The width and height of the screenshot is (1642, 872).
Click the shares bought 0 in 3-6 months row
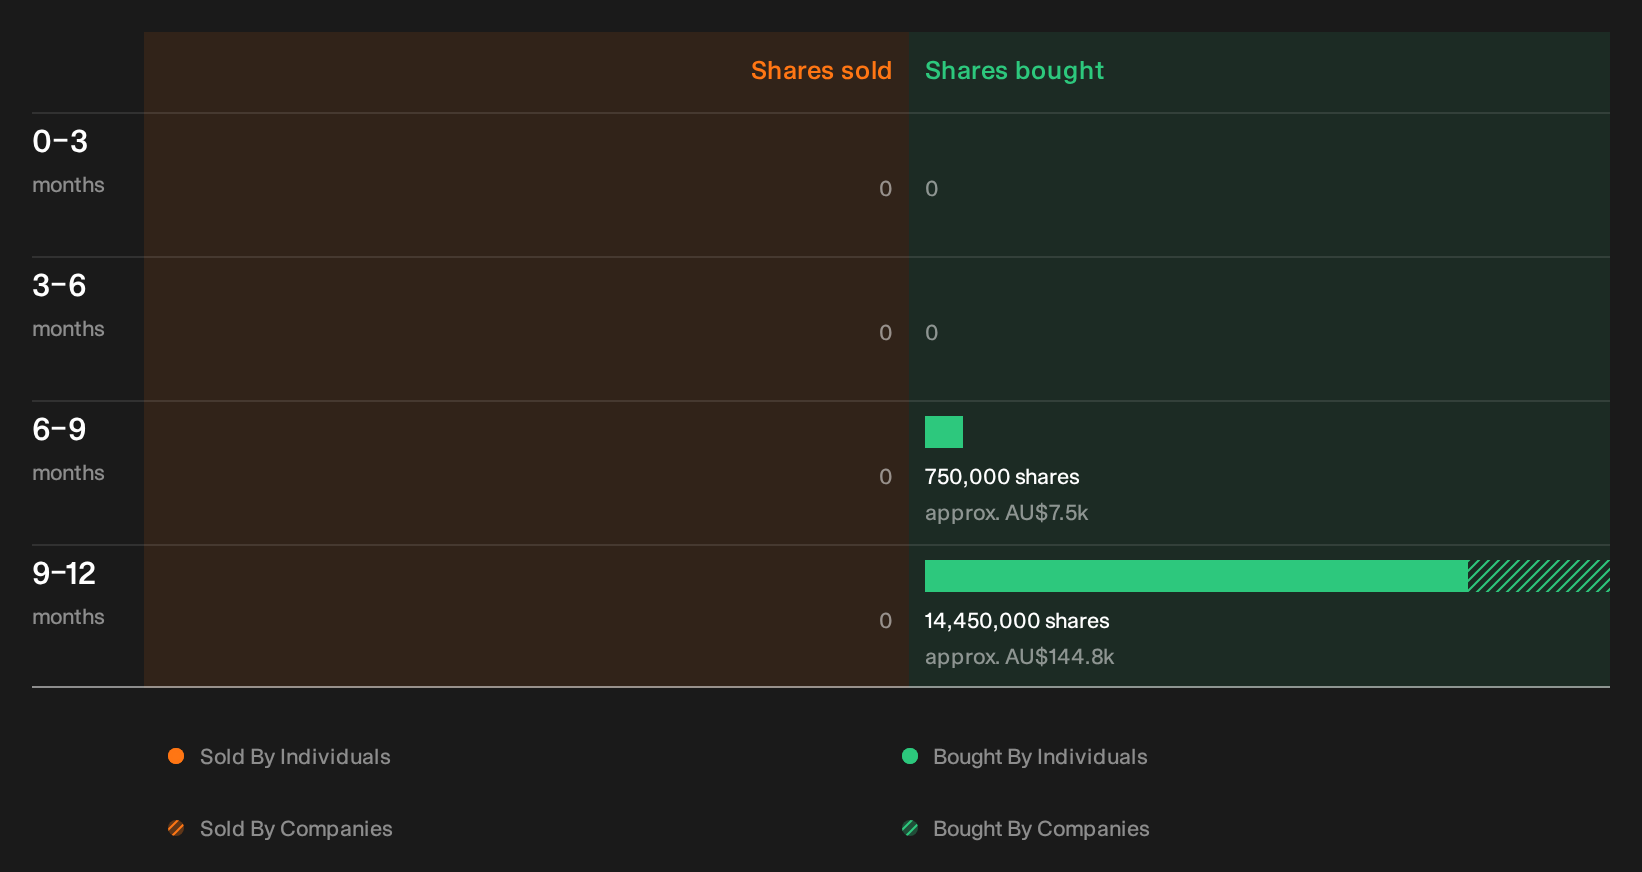(931, 333)
